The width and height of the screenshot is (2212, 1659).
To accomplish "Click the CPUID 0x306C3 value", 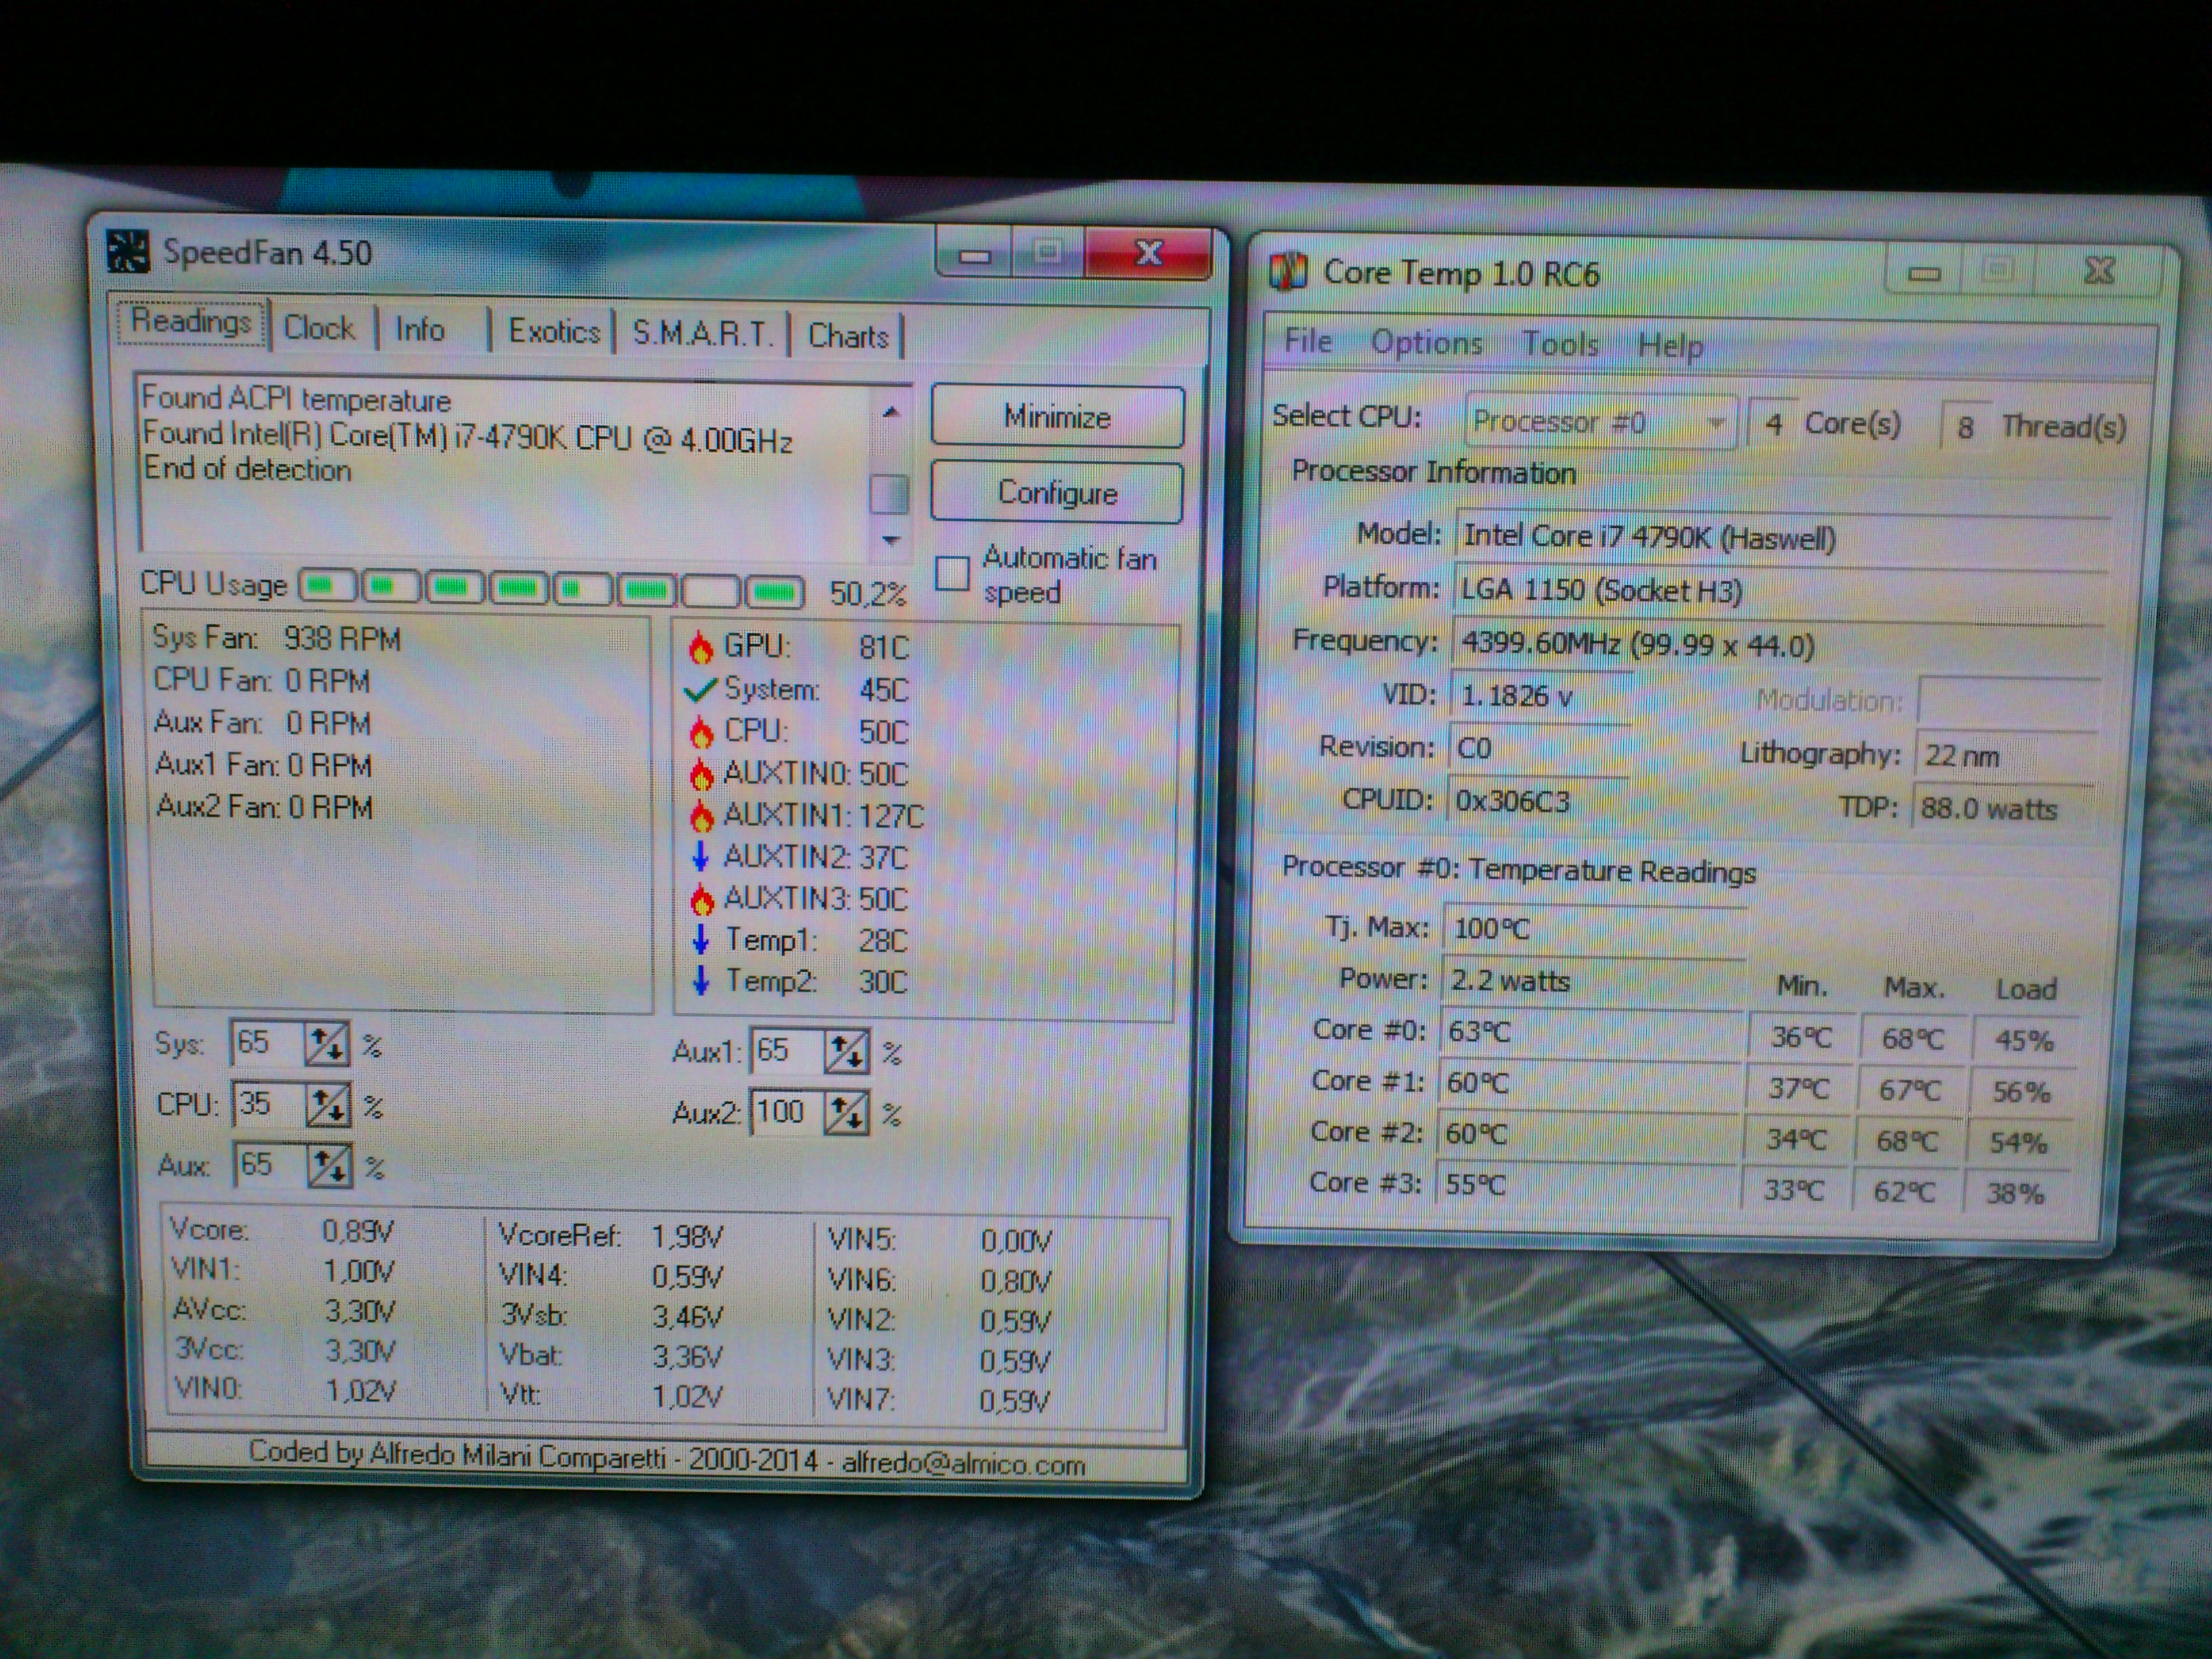I will coord(1538,801).
